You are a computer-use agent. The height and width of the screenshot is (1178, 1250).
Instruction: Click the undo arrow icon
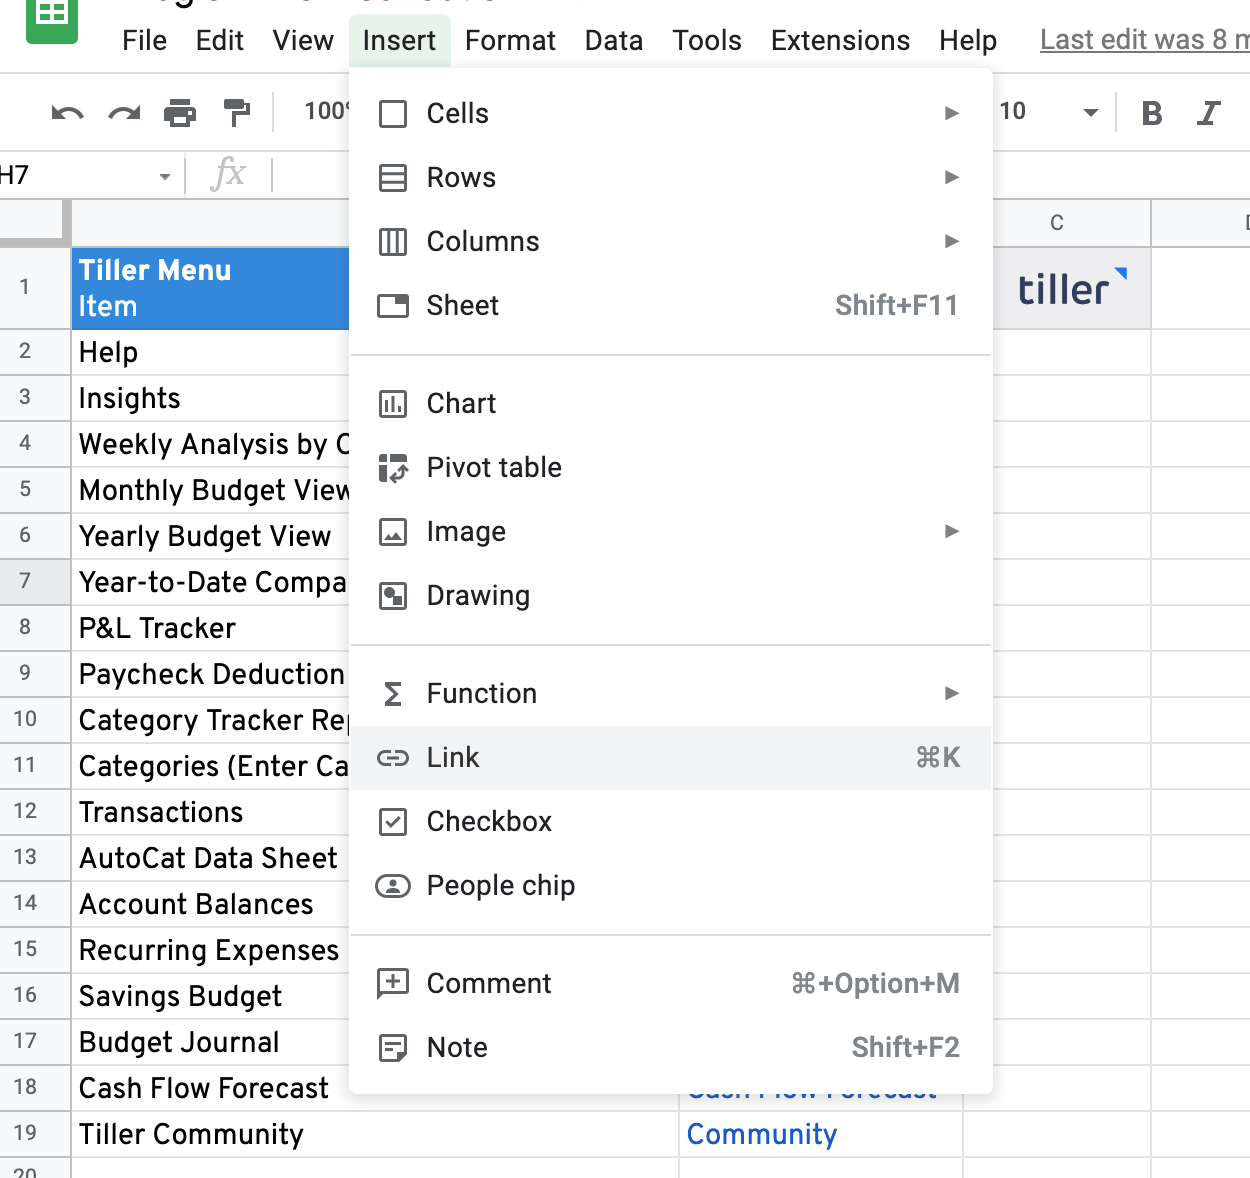point(67,113)
